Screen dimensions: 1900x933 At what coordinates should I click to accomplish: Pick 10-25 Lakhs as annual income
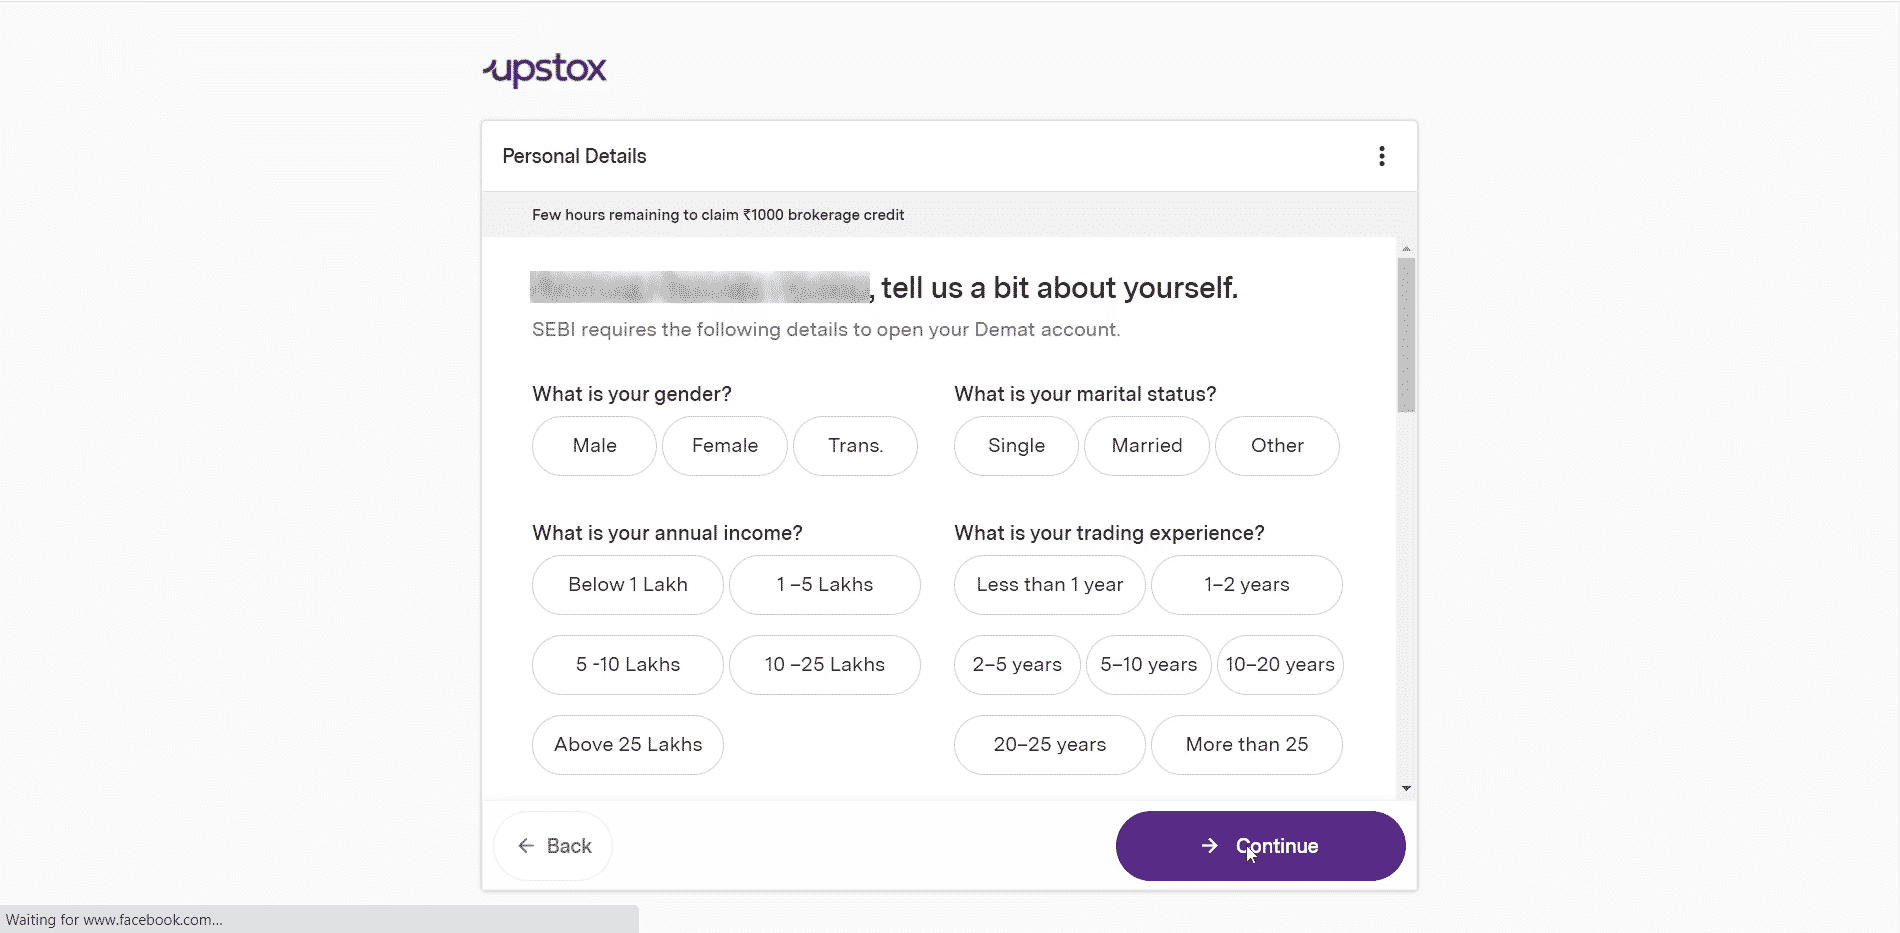click(x=824, y=665)
